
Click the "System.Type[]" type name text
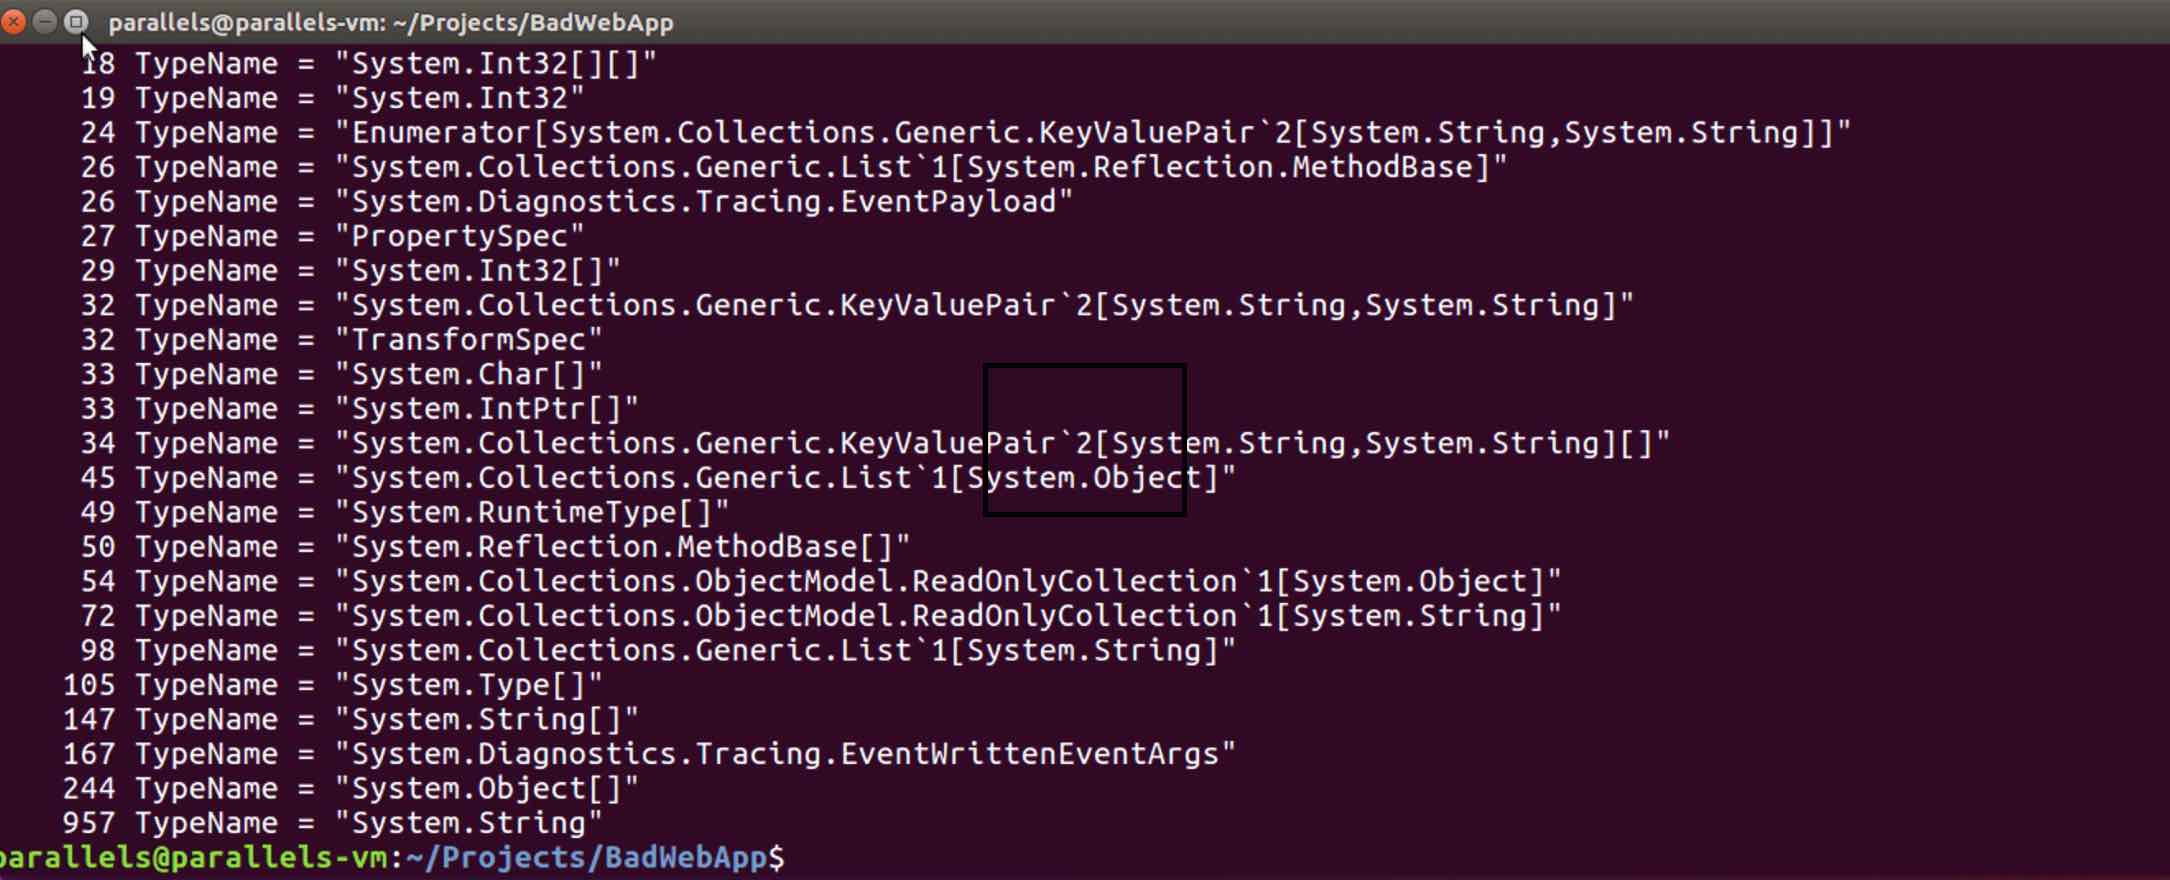coord(468,685)
